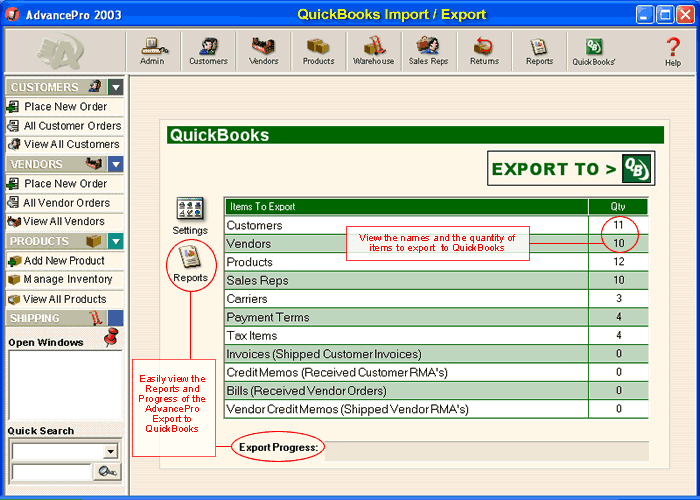Open View All Vendors

point(65,221)
